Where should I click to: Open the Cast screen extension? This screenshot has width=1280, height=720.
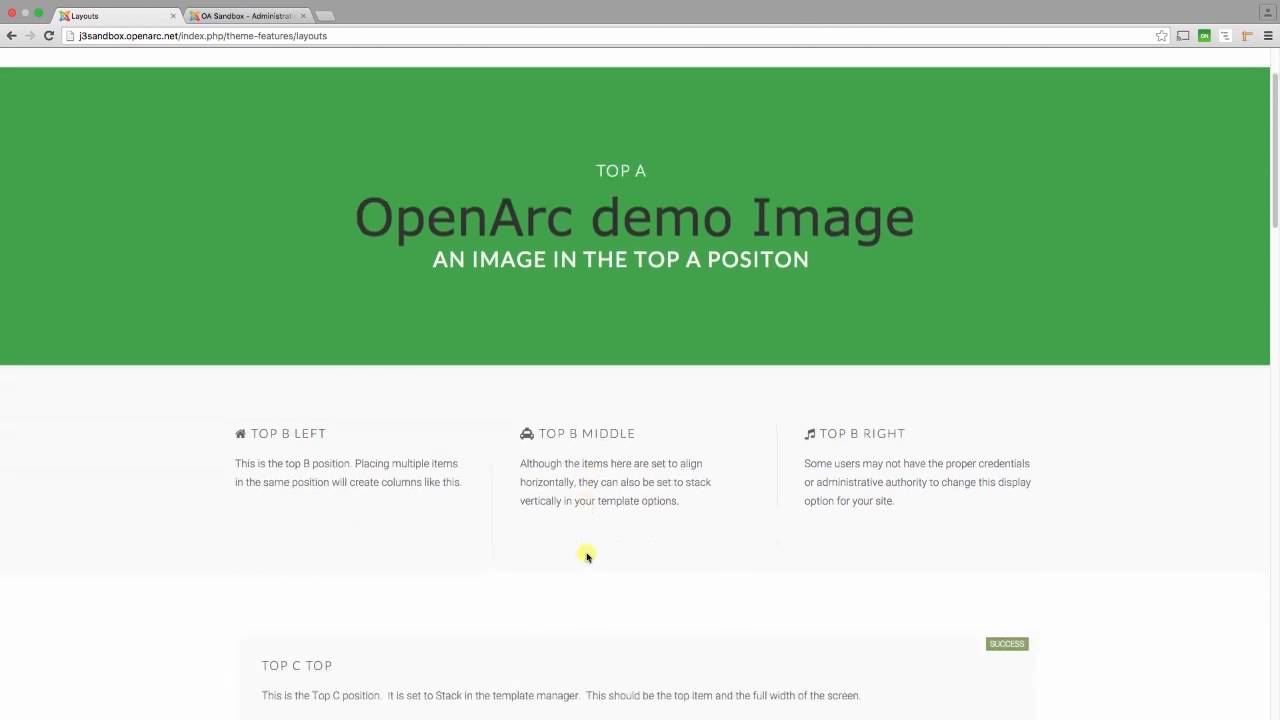pyautogui.click(x=1183, y=36)
